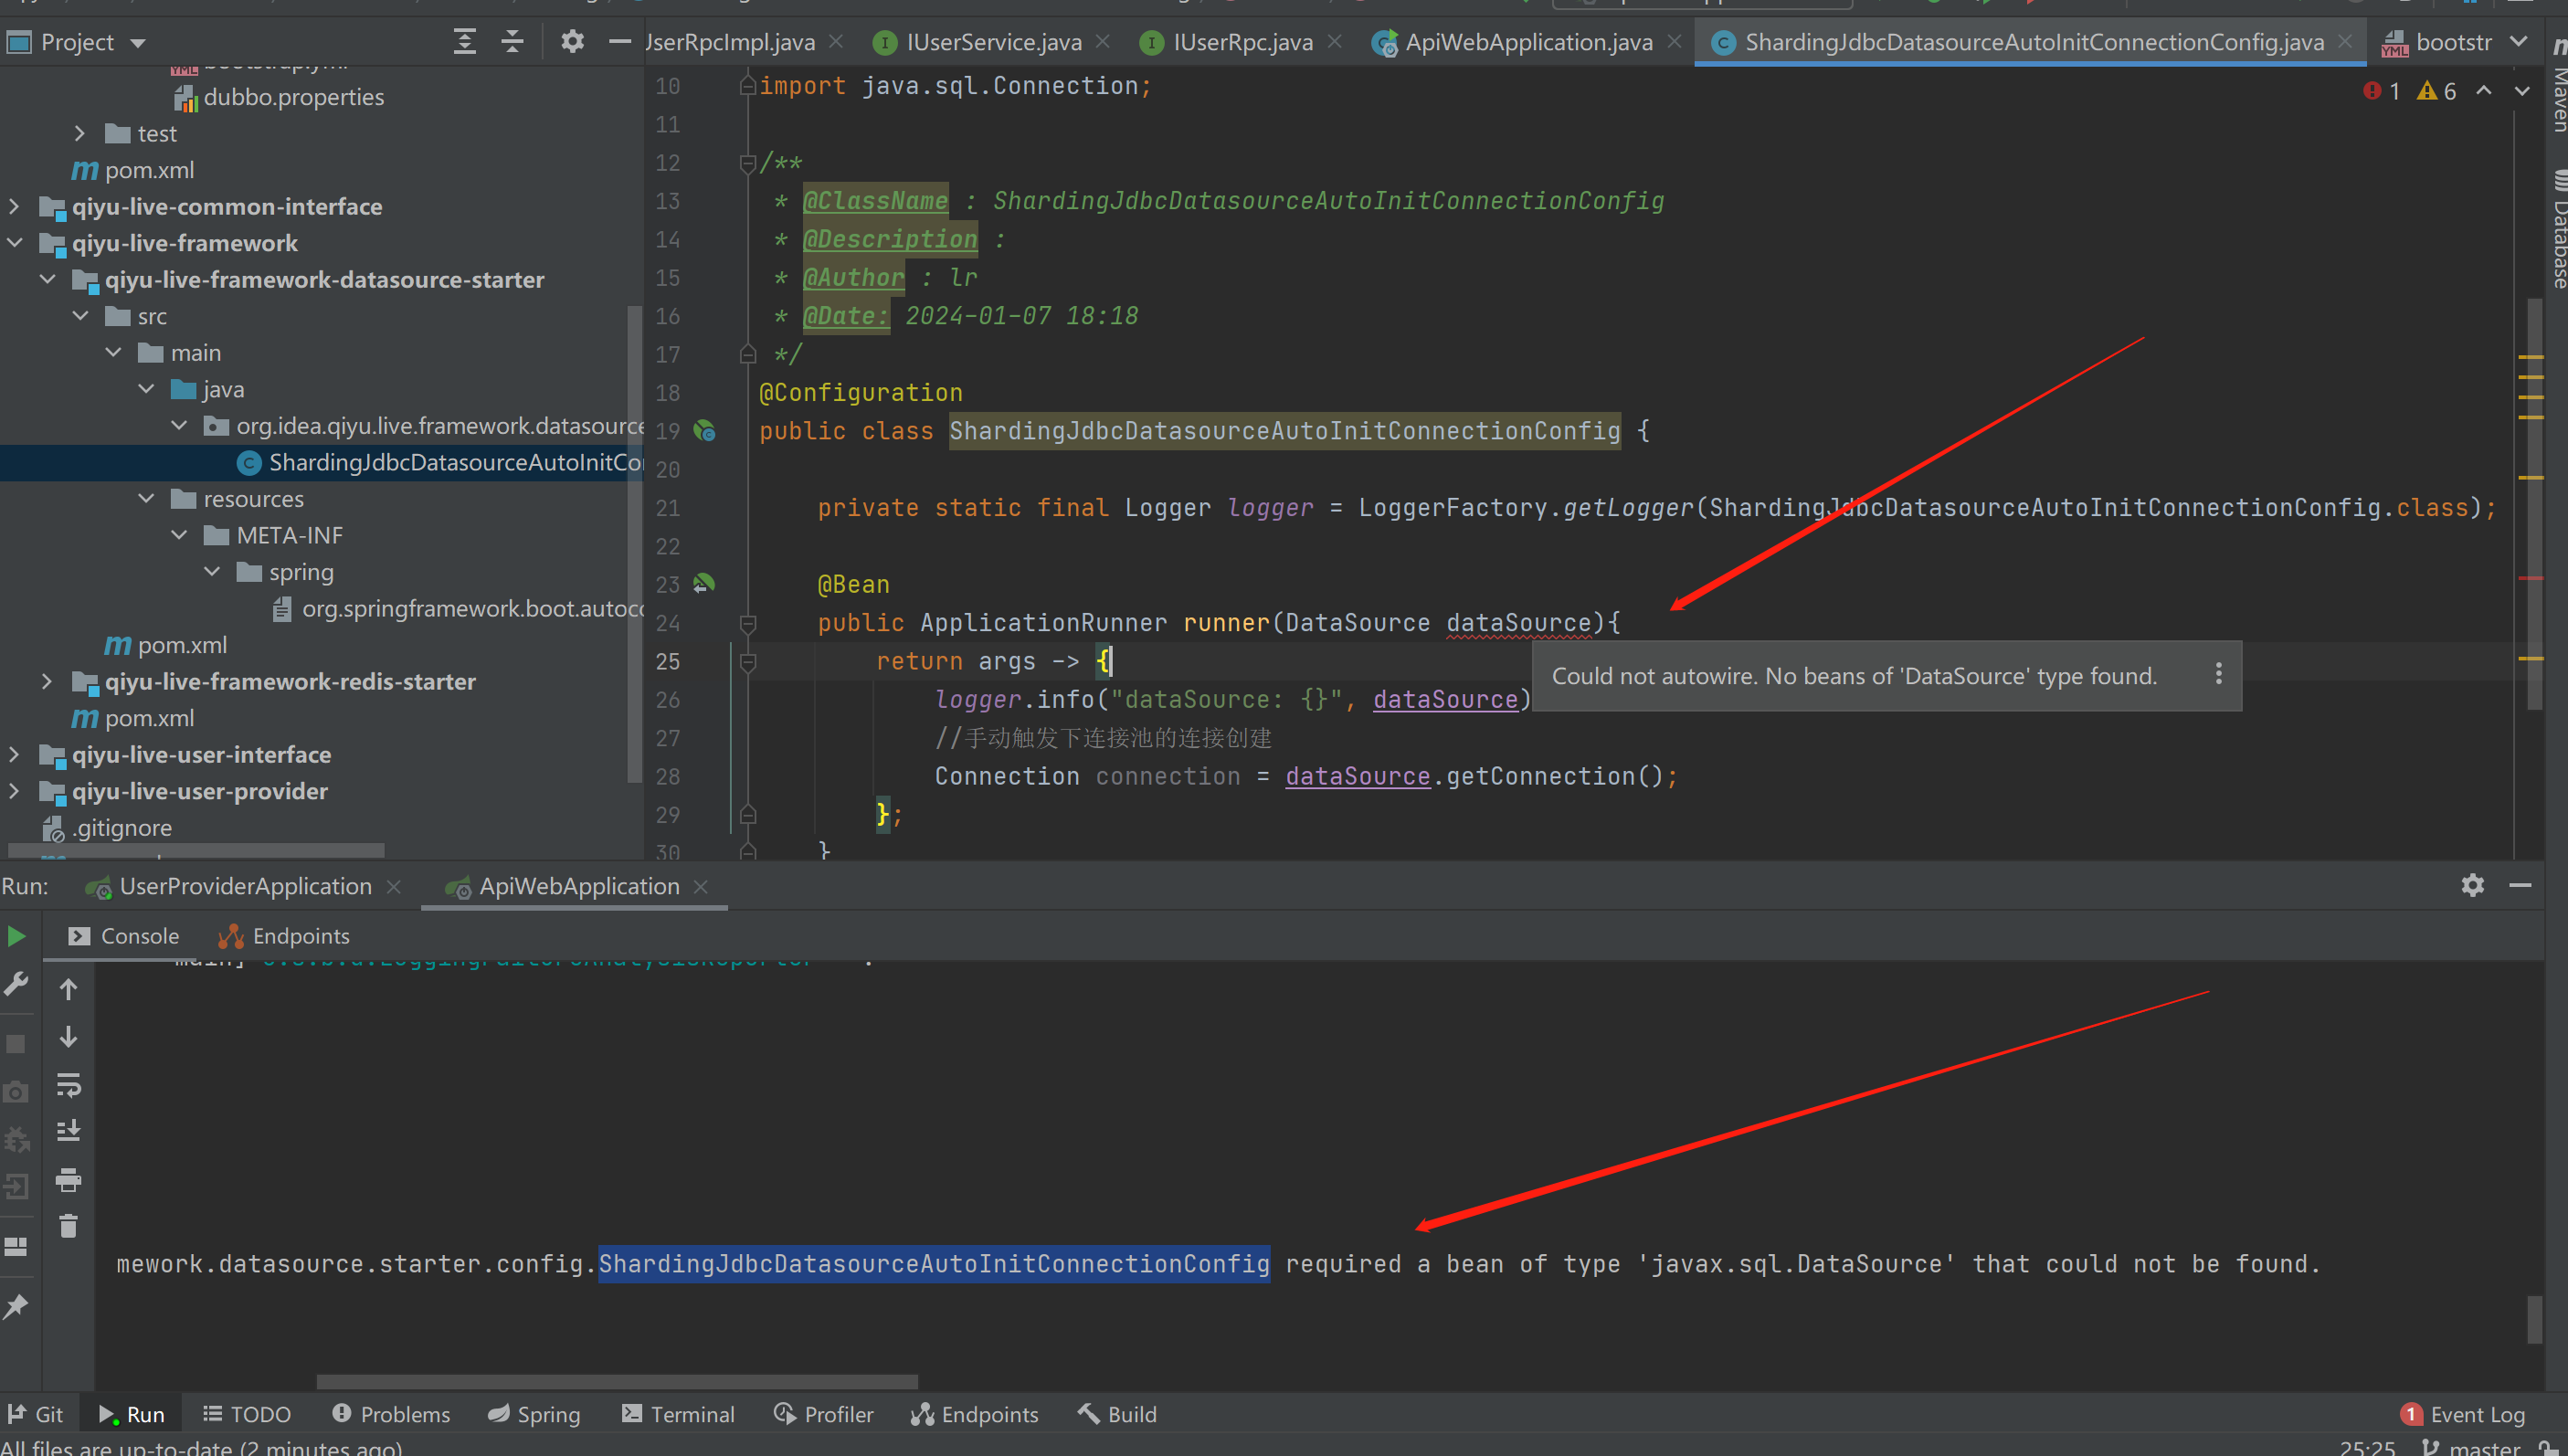The width and height of the screenshot is (2568, 1456).
Task: Open Problems tool window
Action: point(392,1414)
